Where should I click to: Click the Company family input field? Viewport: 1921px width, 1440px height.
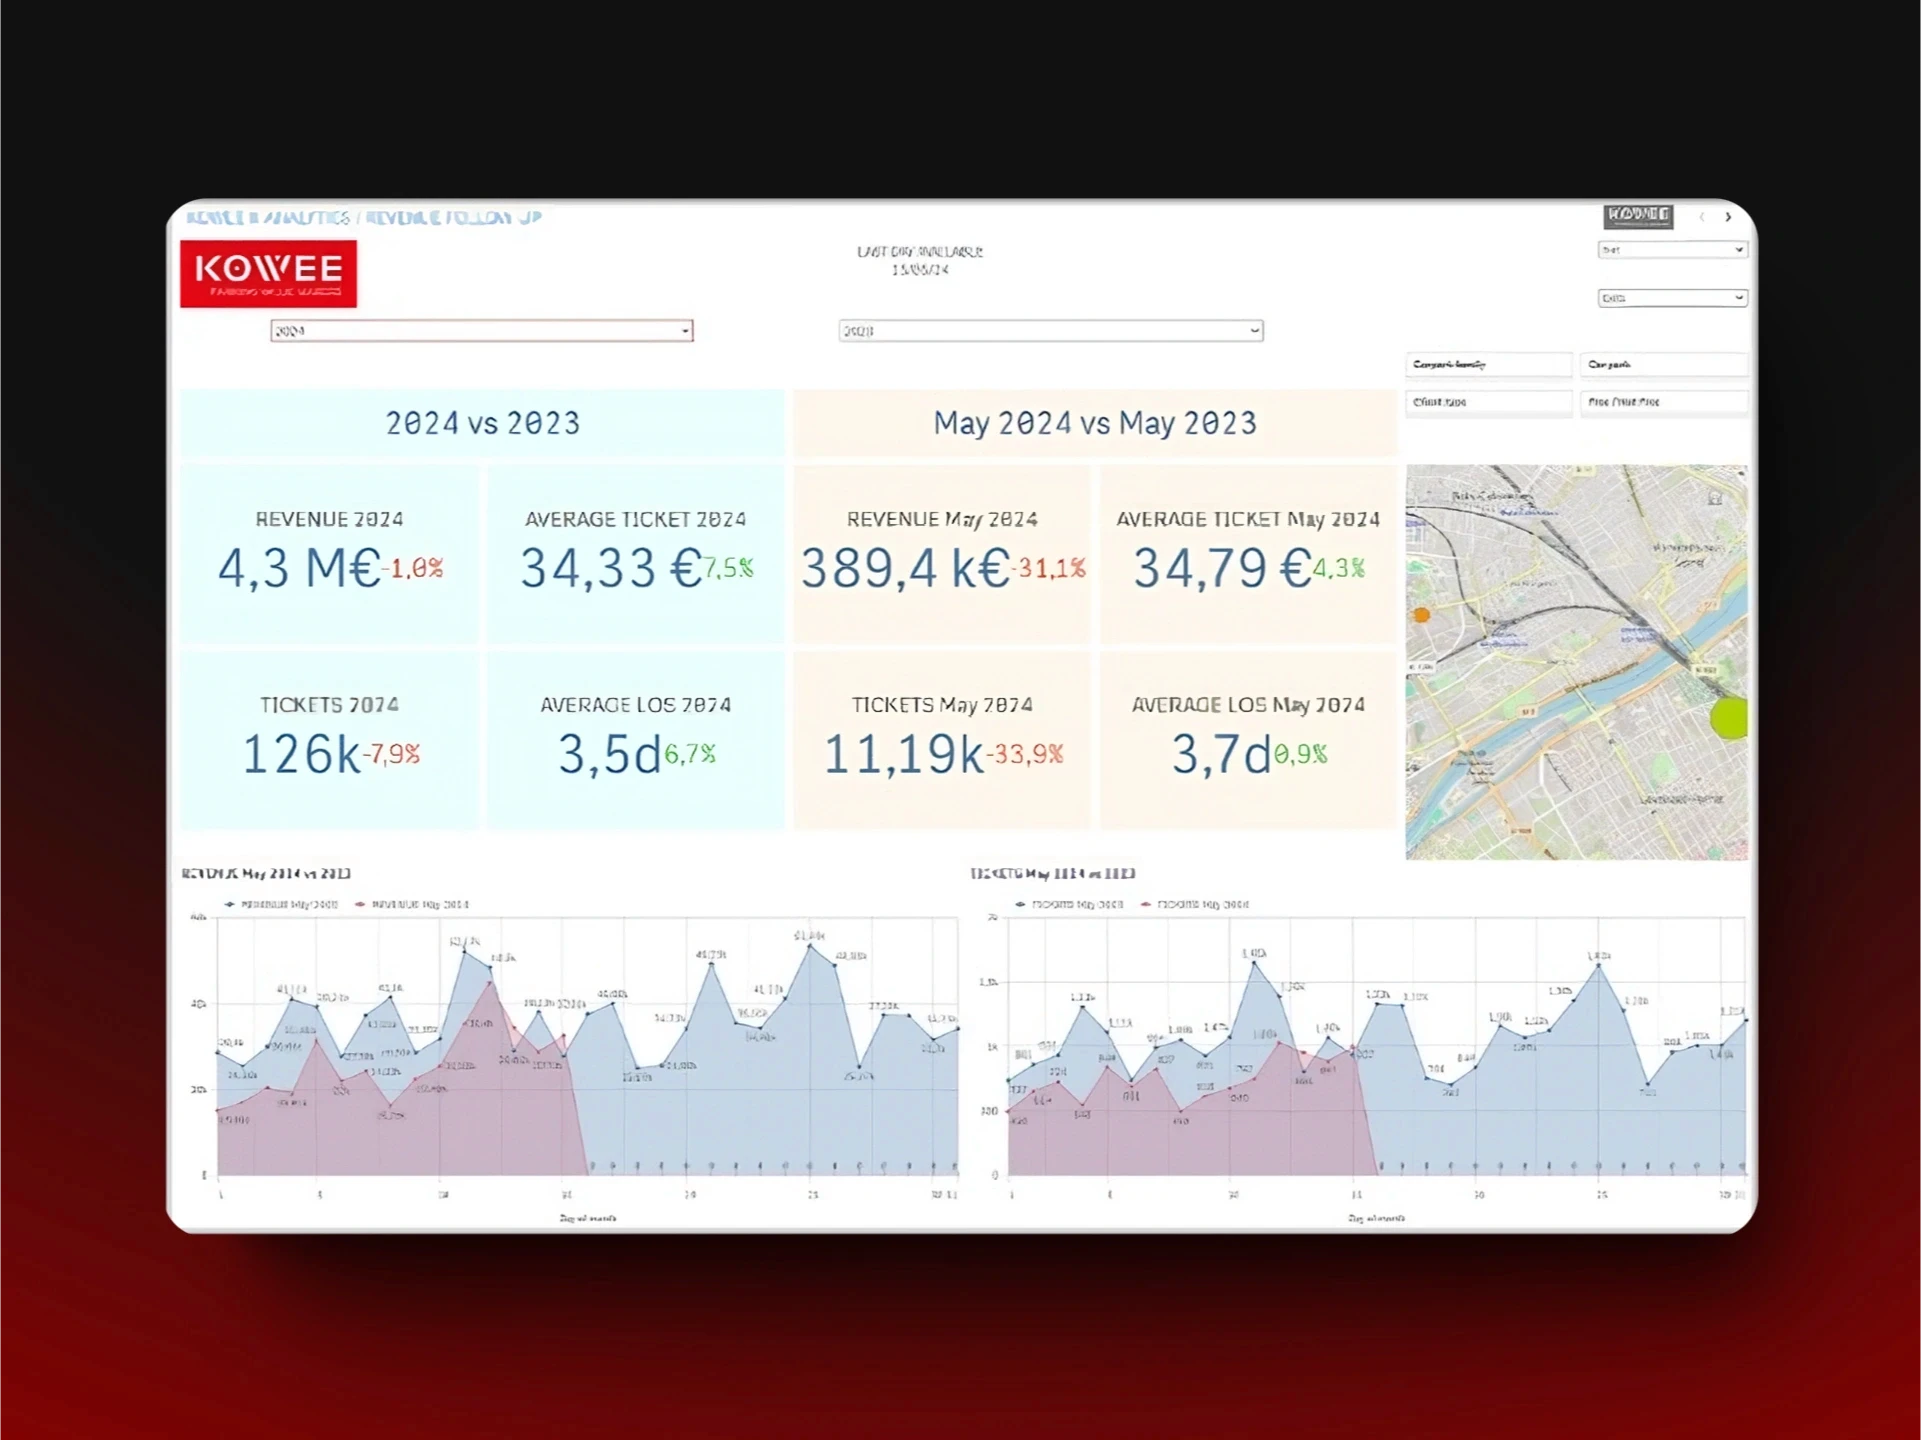[1488, 363]
